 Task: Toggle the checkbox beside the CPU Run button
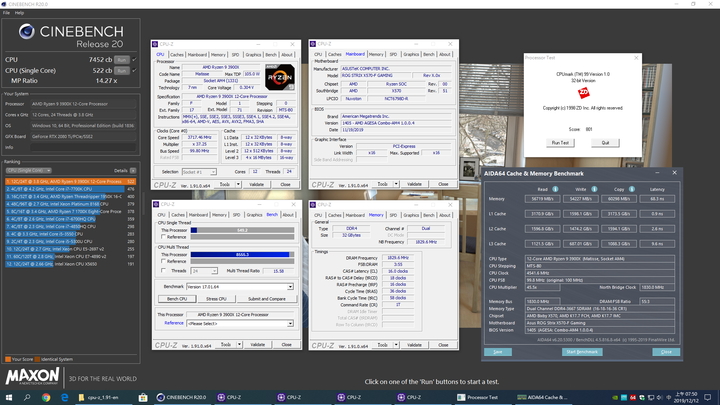pyautogui.click(x=134, y=59)
